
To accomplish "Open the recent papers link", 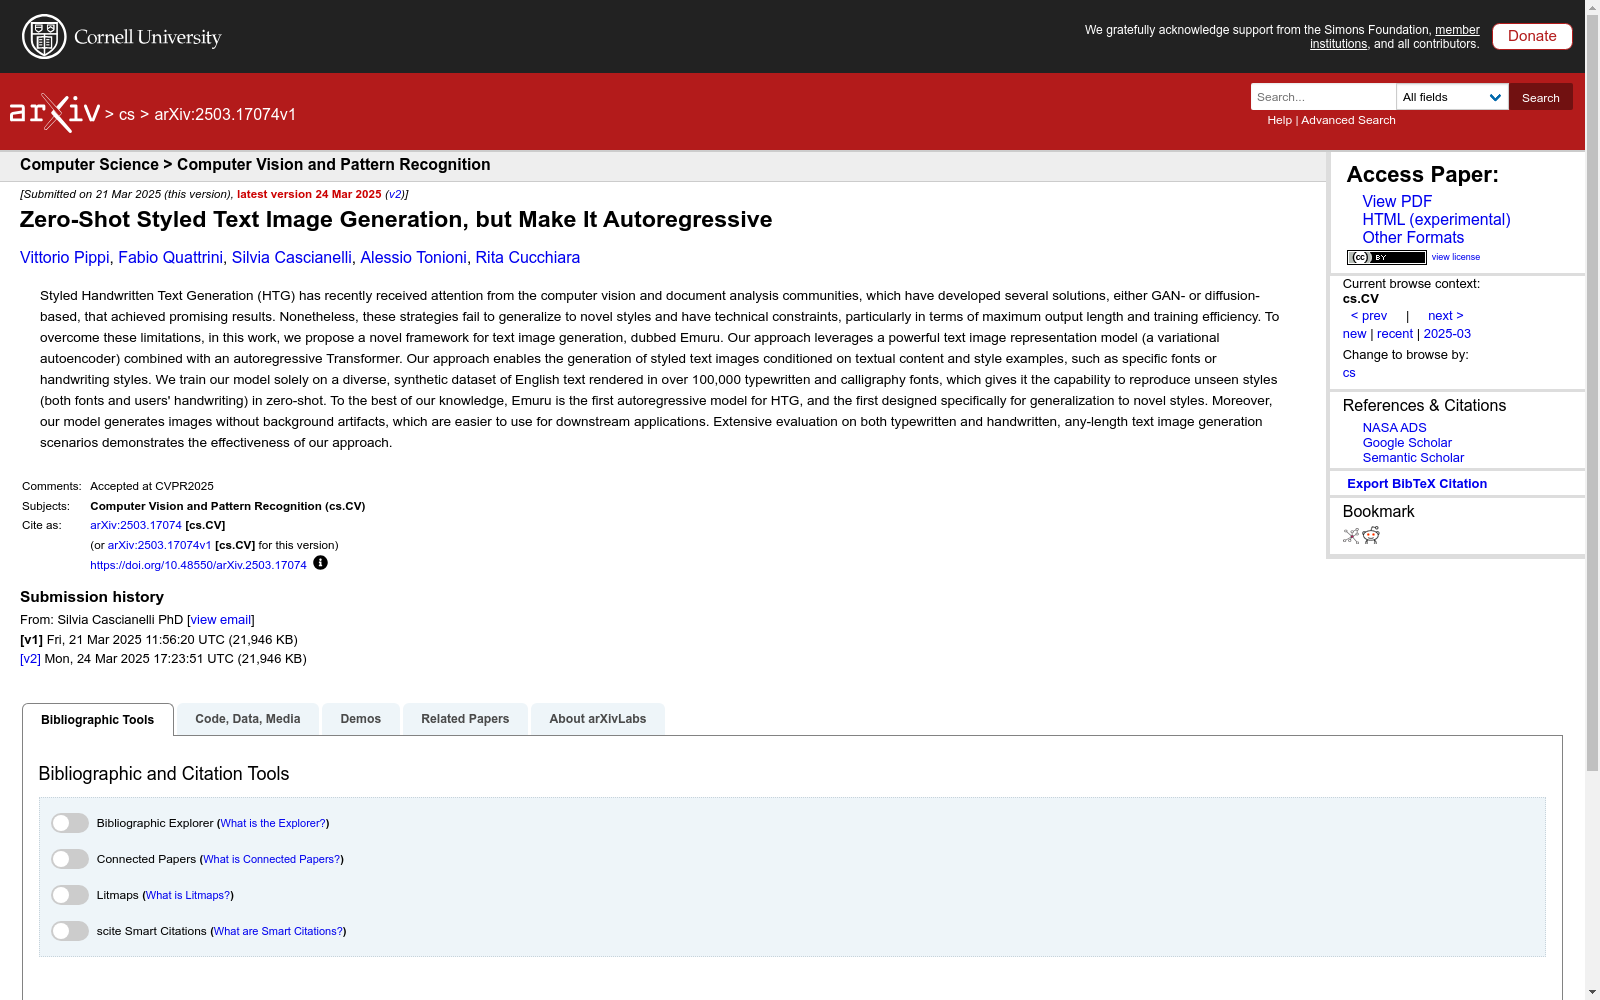I will 1395,334.
